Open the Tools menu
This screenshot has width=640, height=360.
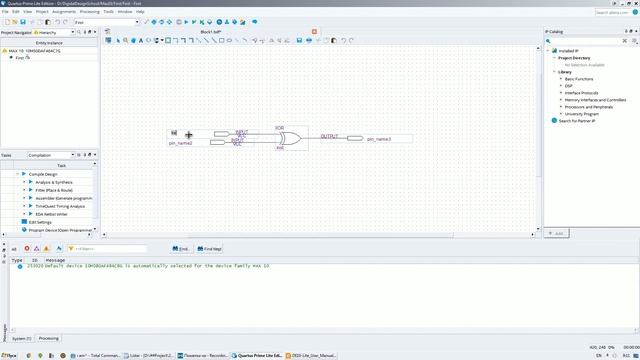[x=109, y=12]
